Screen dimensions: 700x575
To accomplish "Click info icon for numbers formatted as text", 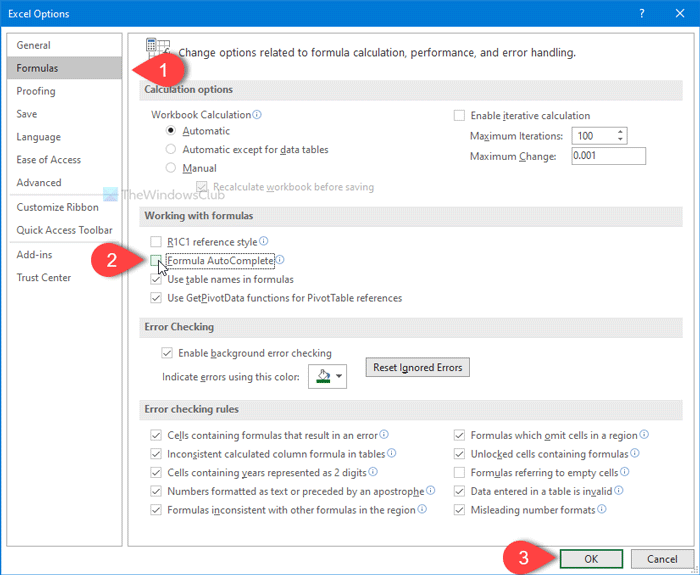I will (x=430, y=491).
